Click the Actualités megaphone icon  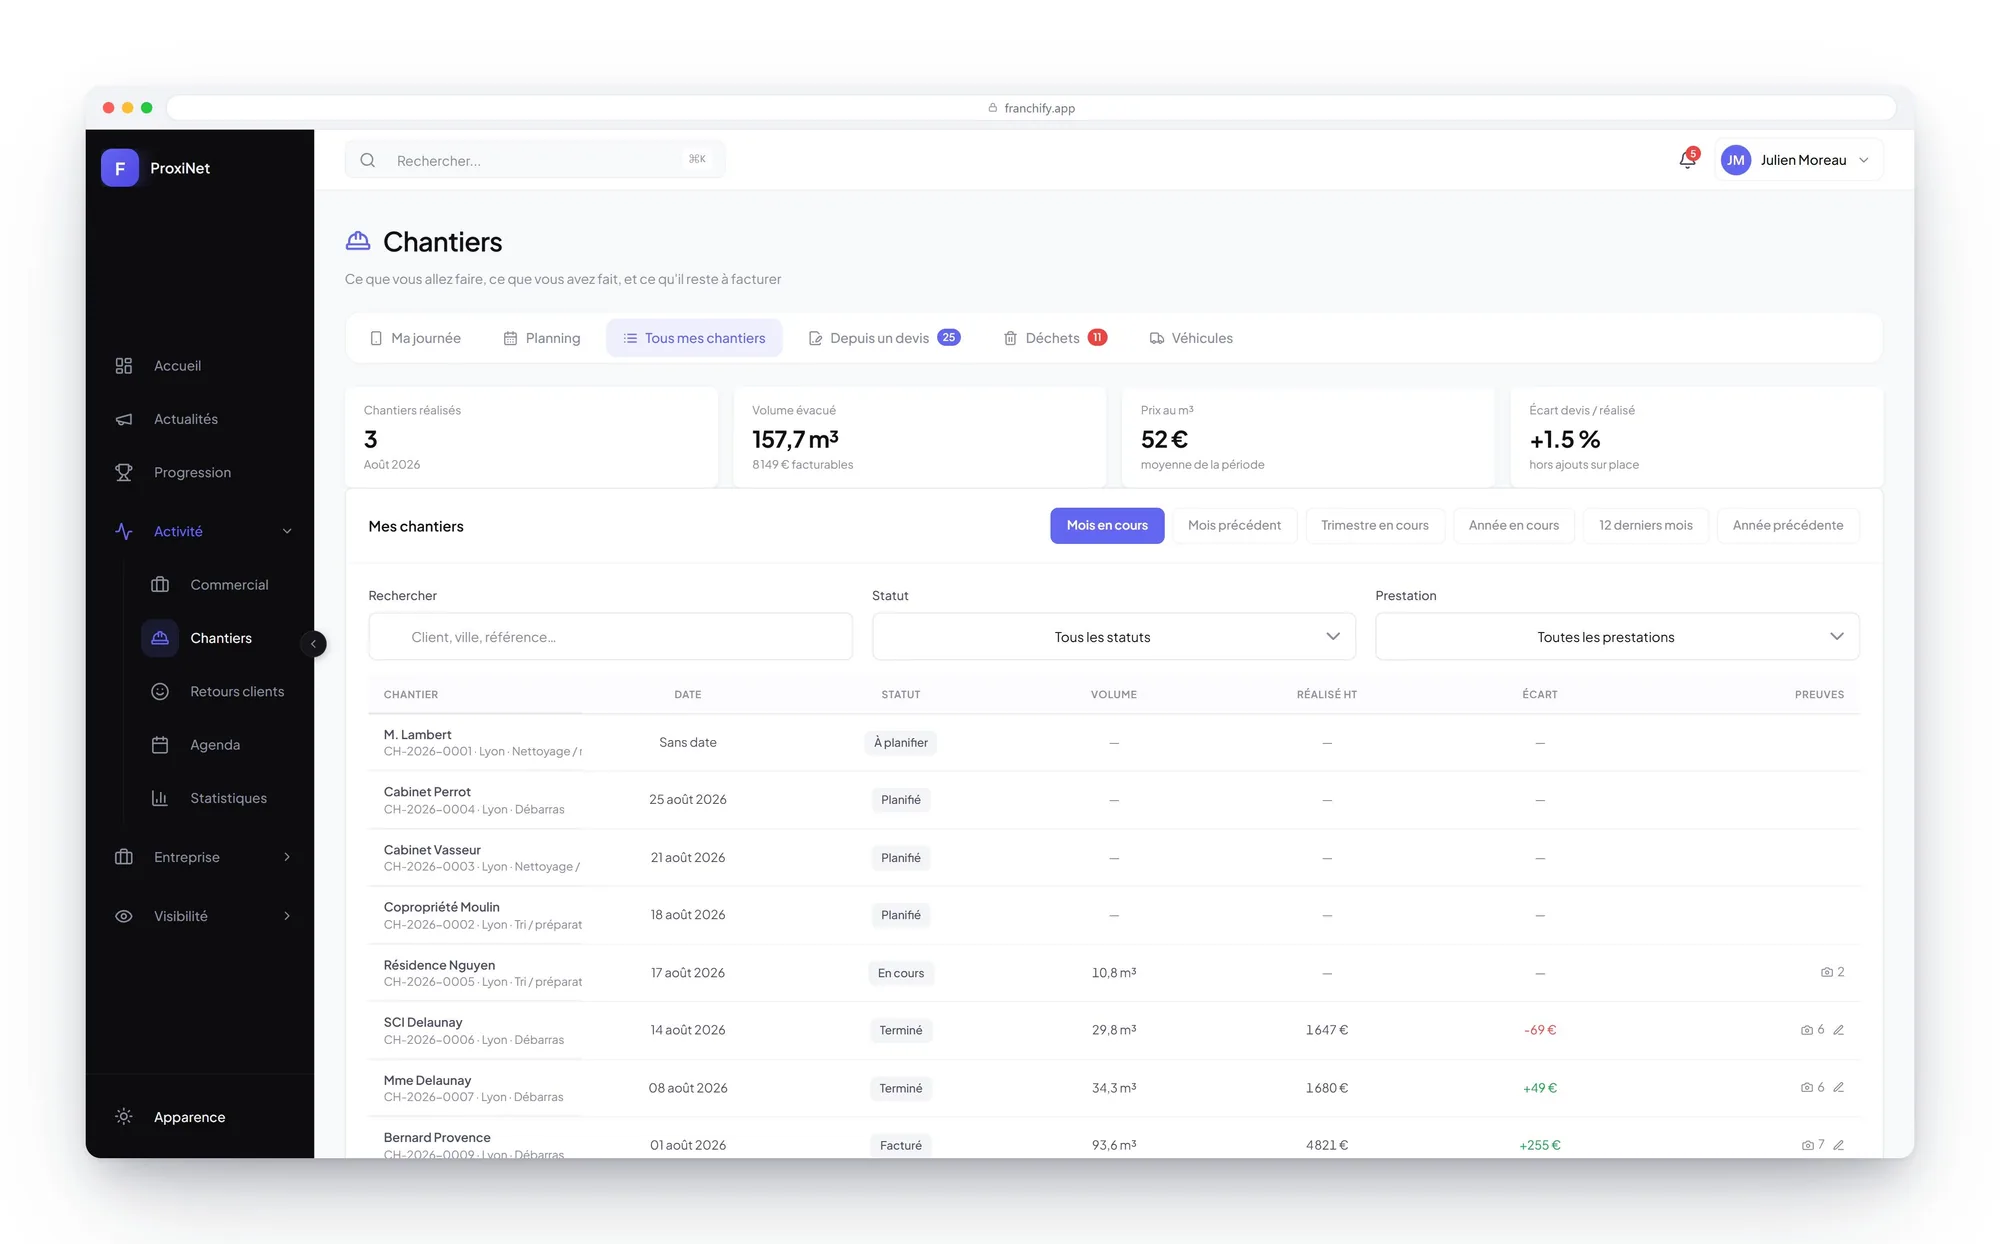pyautogui.click(x=124, y=419)
